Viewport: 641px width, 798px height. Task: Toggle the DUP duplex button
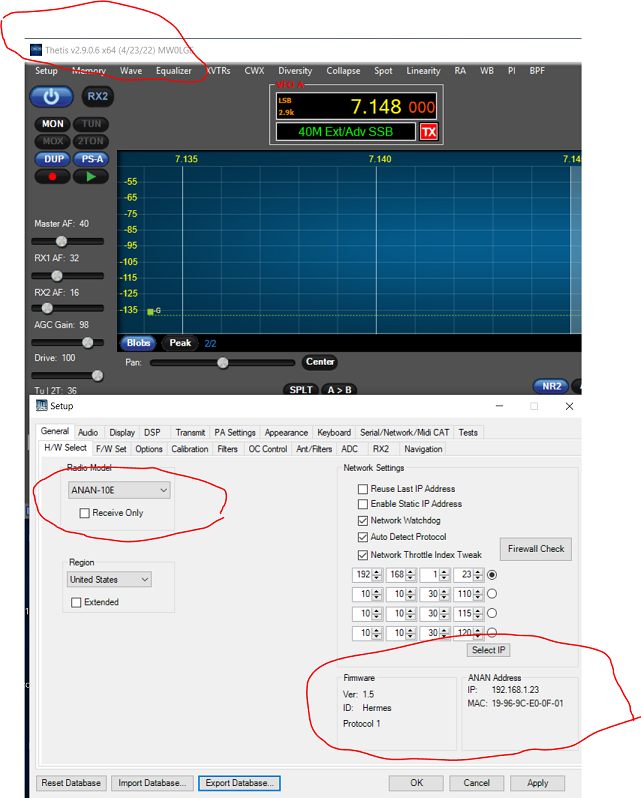coord(53,159)
